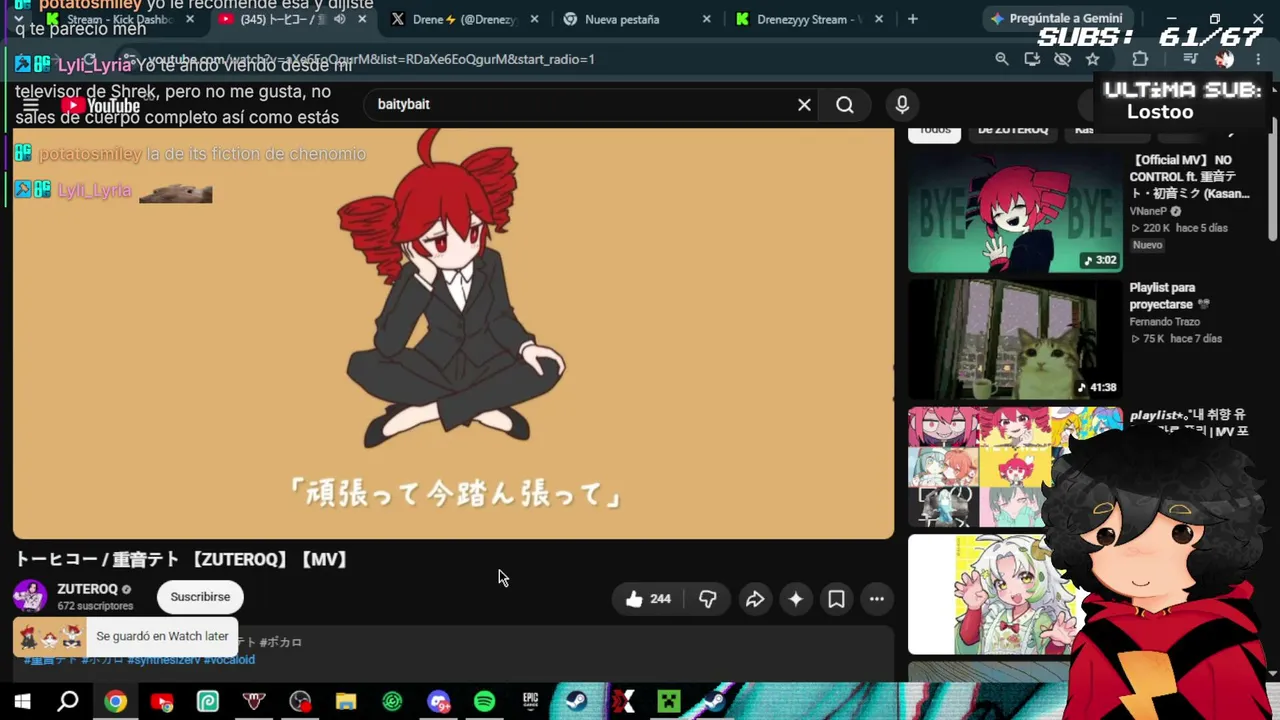Dislike the video with thumbs-down
Viewport: 1280px width, 720px height.
pyautogui.click(x=708, y=599)
